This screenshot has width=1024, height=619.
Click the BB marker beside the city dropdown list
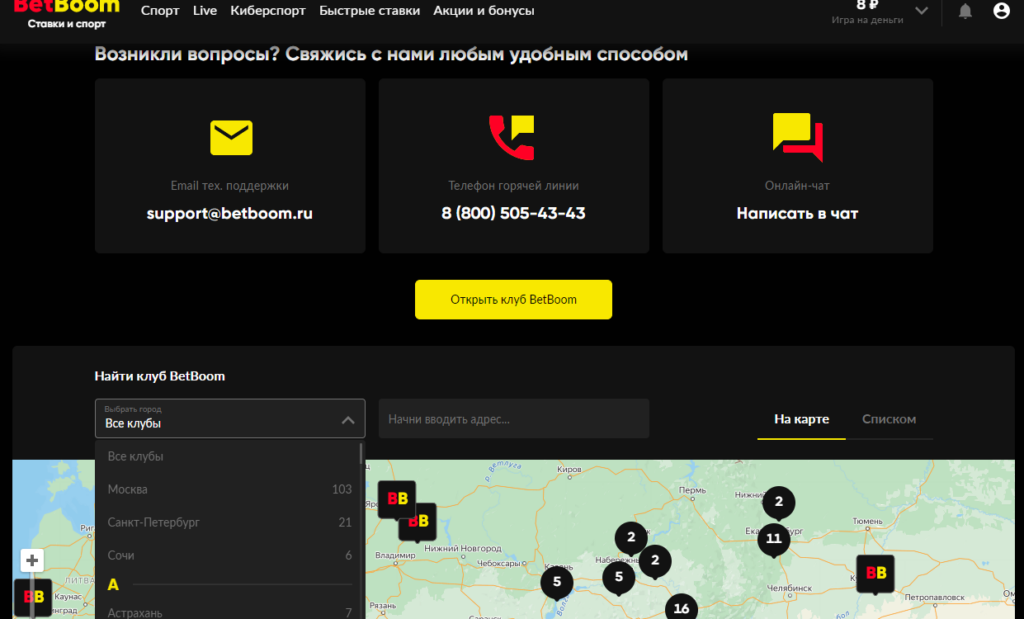tap(396, 500)
